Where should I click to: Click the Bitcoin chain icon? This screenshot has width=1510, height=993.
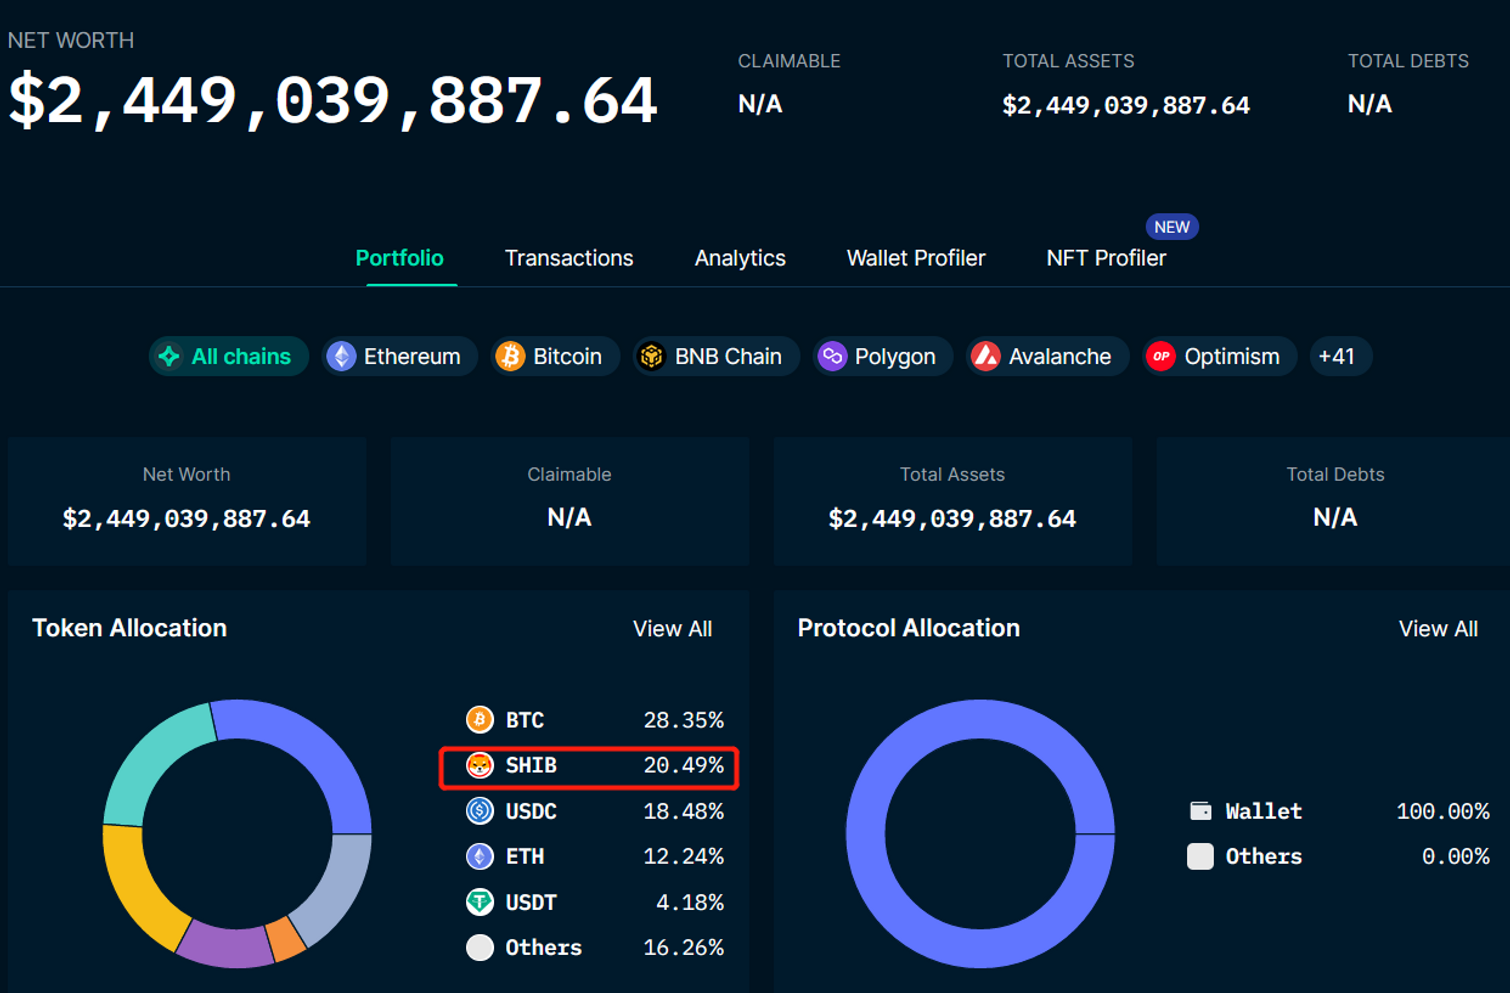click(x=510, y=356)
